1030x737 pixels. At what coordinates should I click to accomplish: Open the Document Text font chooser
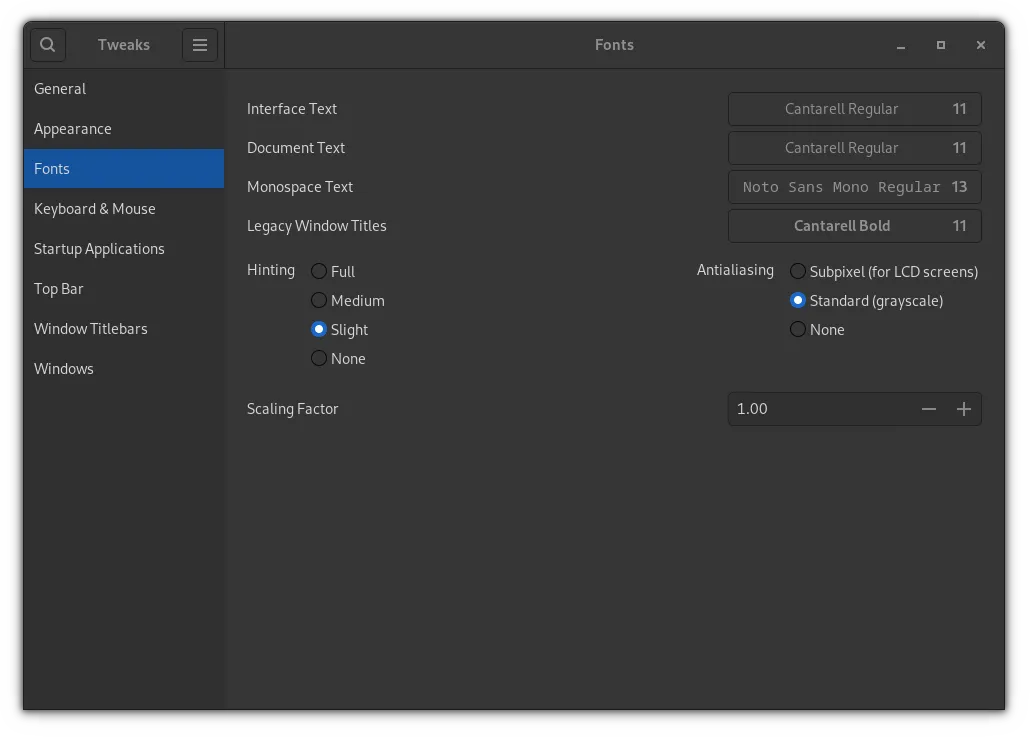tap(854, 147)
